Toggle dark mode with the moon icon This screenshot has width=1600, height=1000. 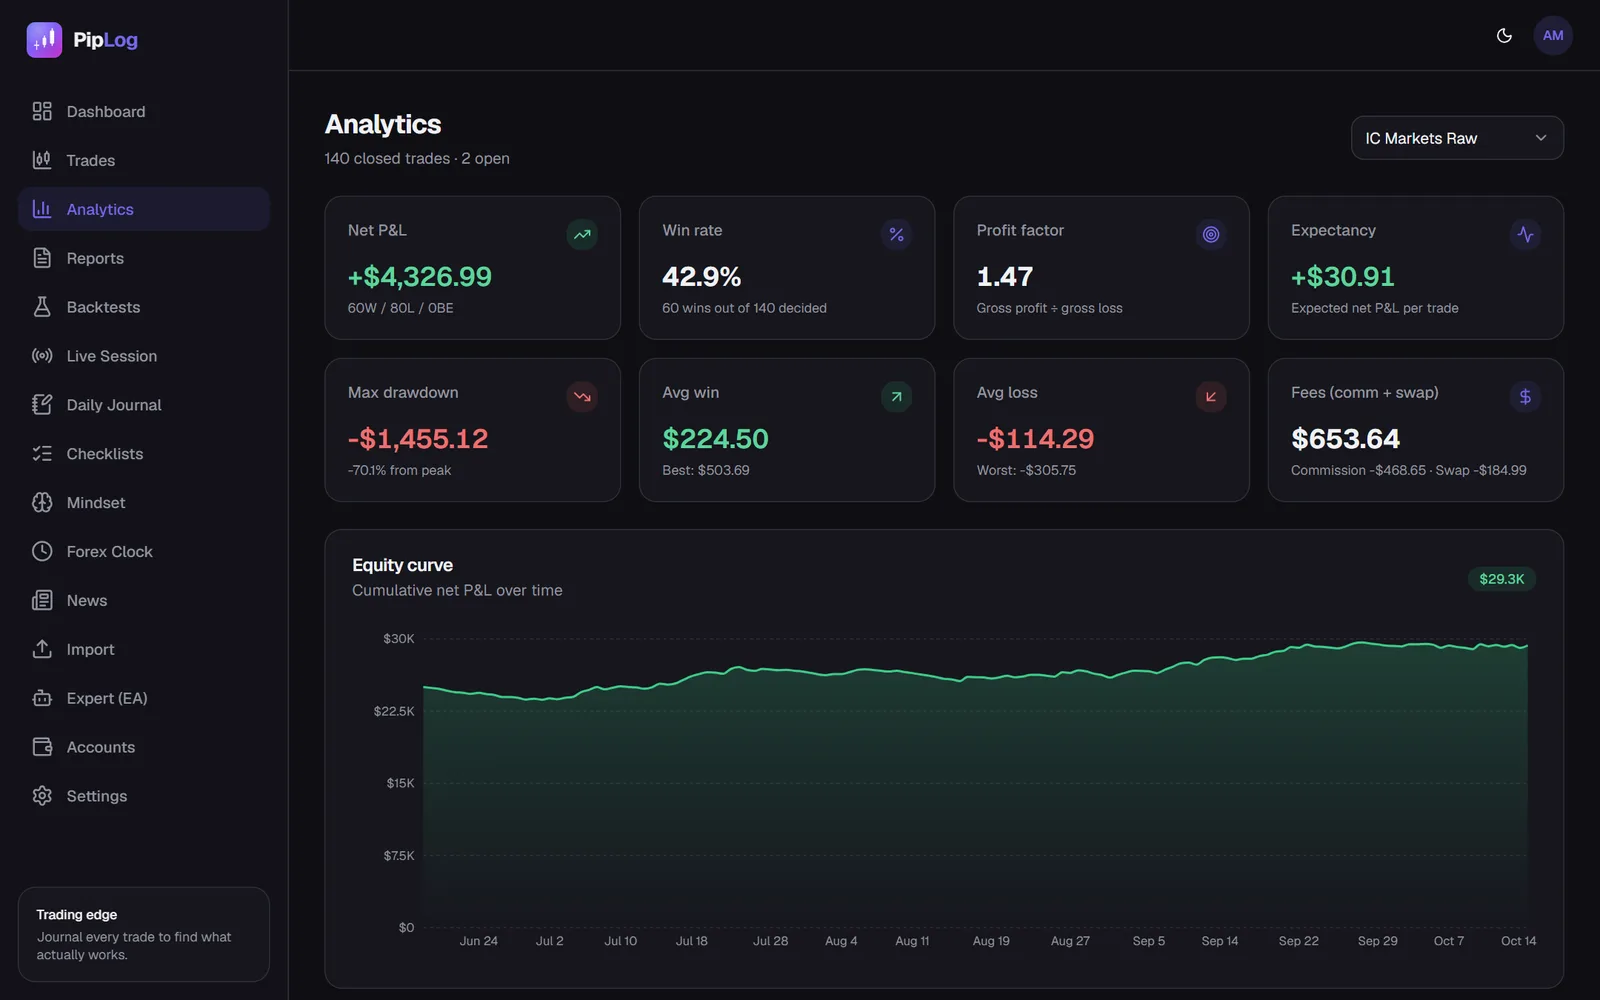click(1504, 36)
